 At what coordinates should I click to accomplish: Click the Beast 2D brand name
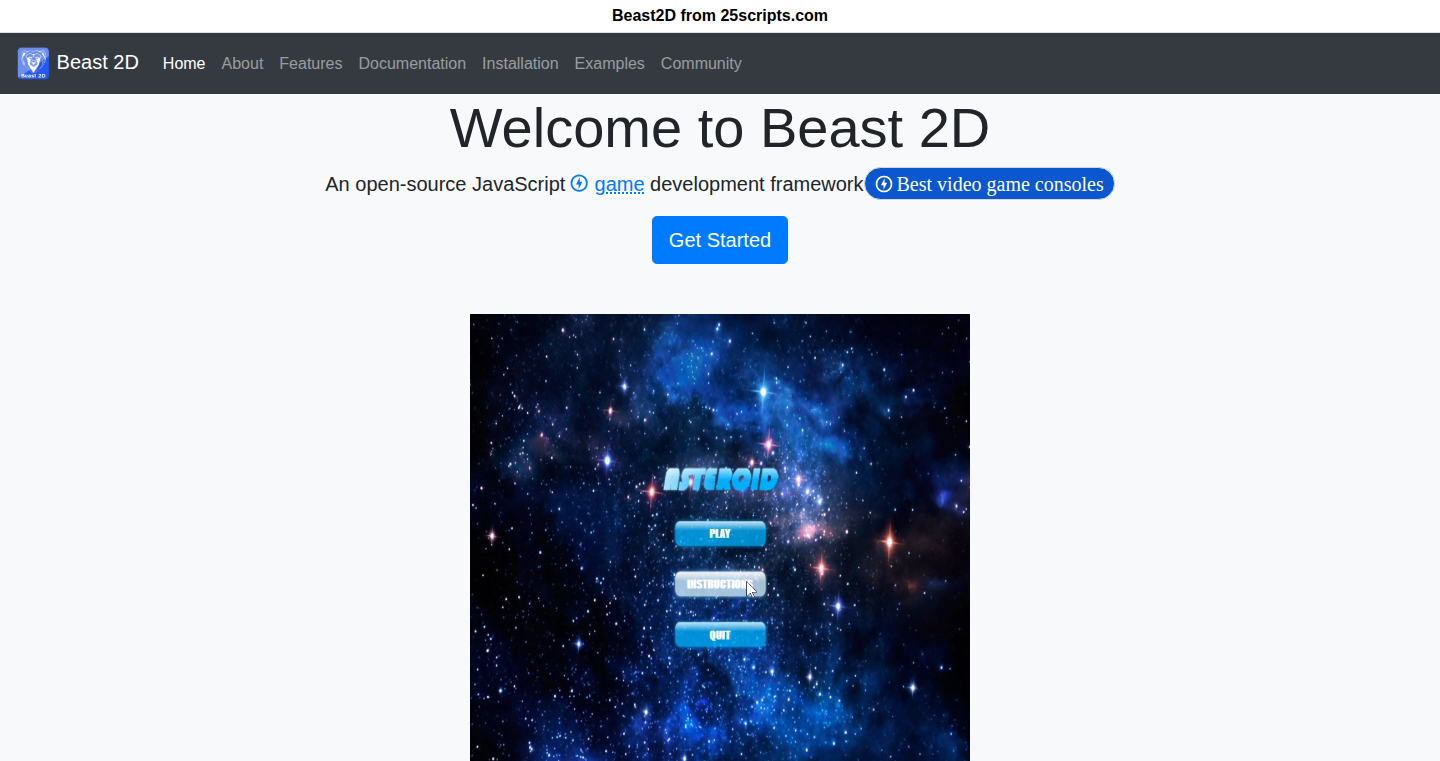97,62
